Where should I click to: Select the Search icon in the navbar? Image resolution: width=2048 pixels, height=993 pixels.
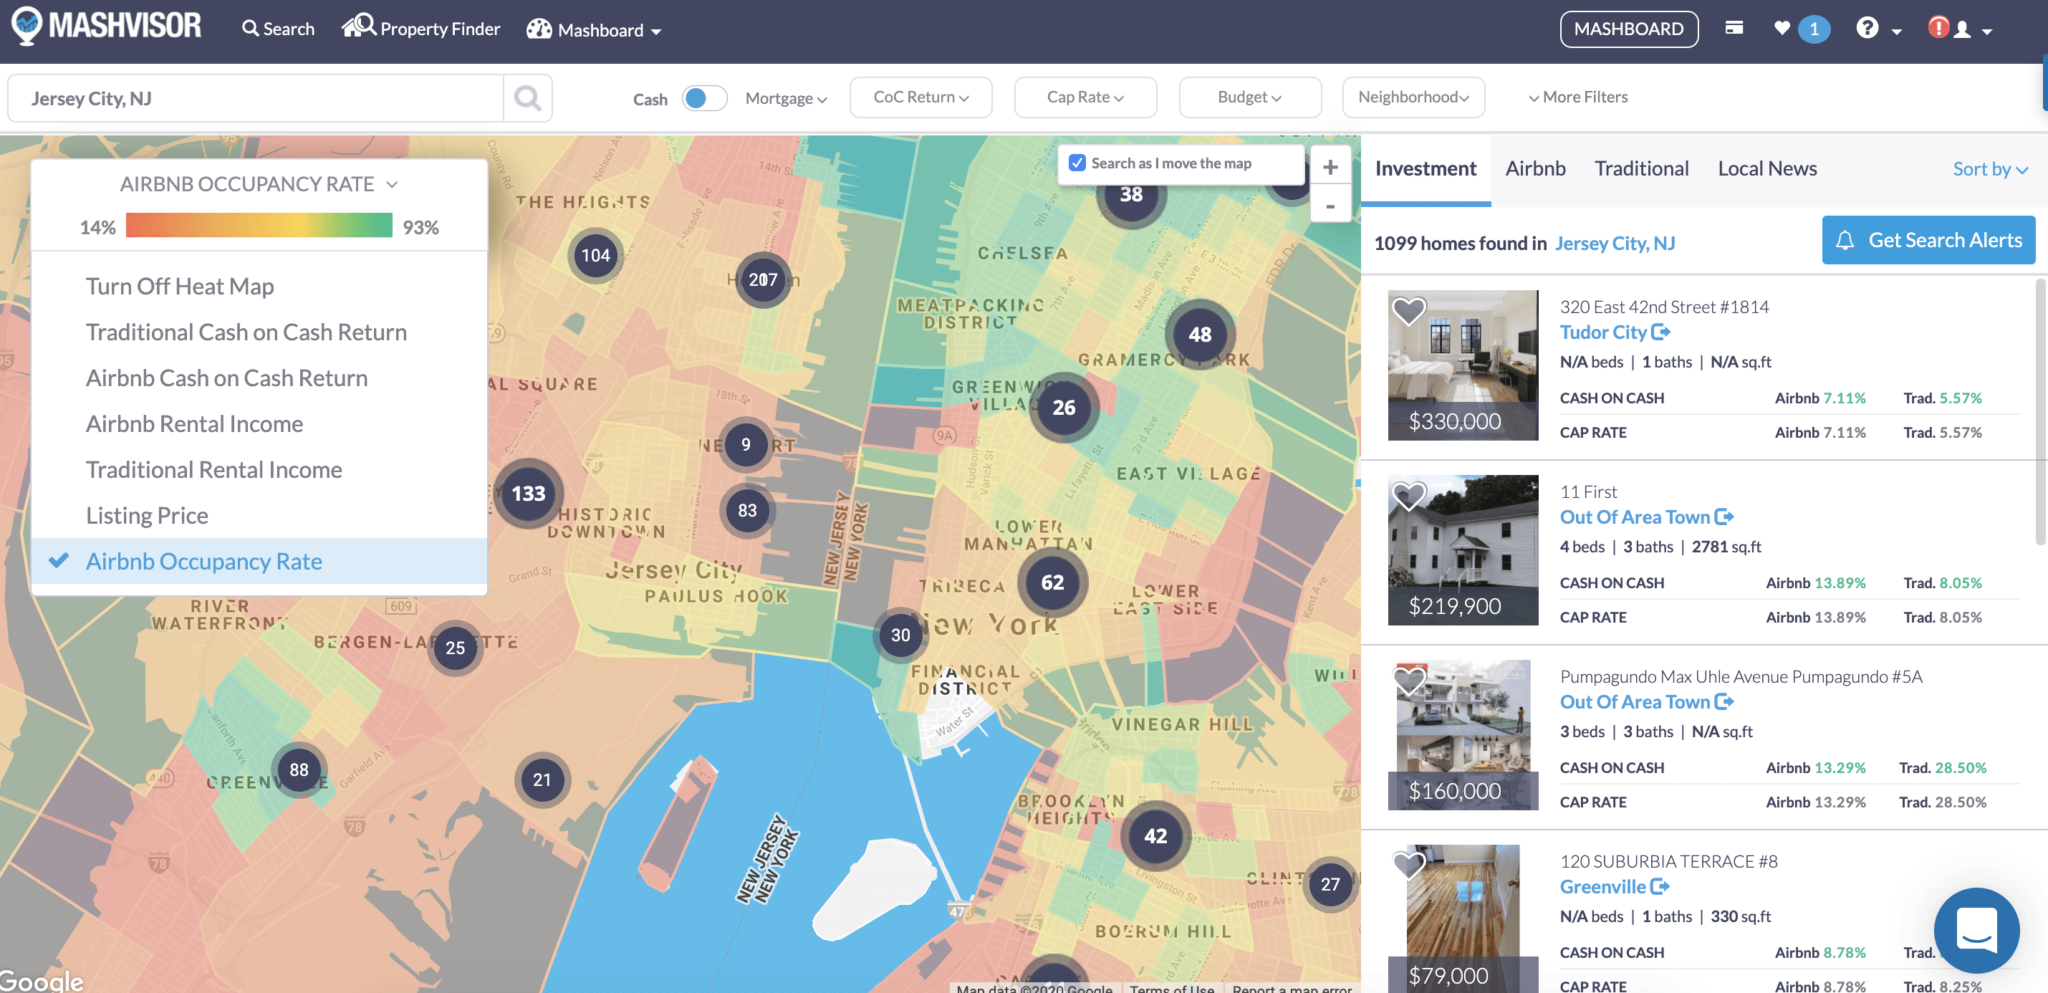[x=277, y=28]
